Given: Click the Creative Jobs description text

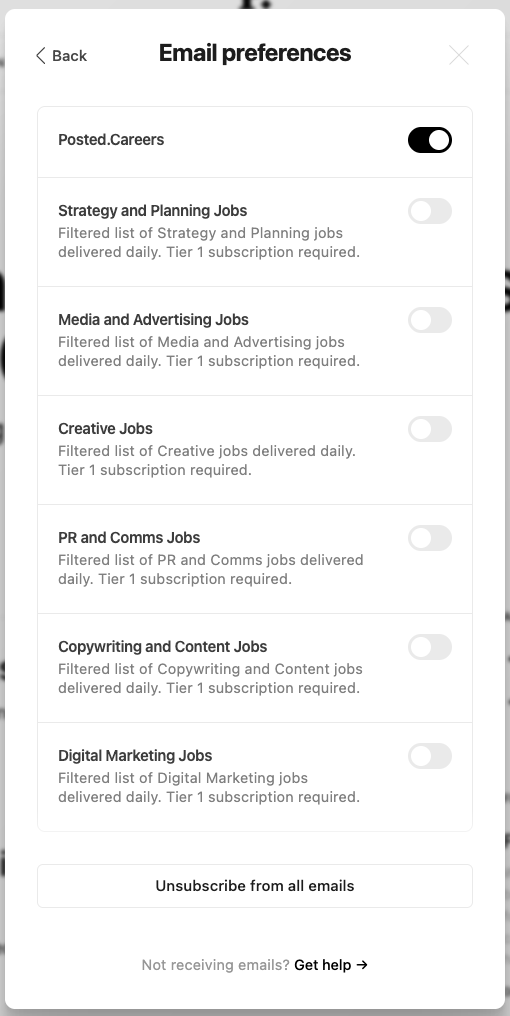Looking at the screenshot, I should (x=207, y=460).
